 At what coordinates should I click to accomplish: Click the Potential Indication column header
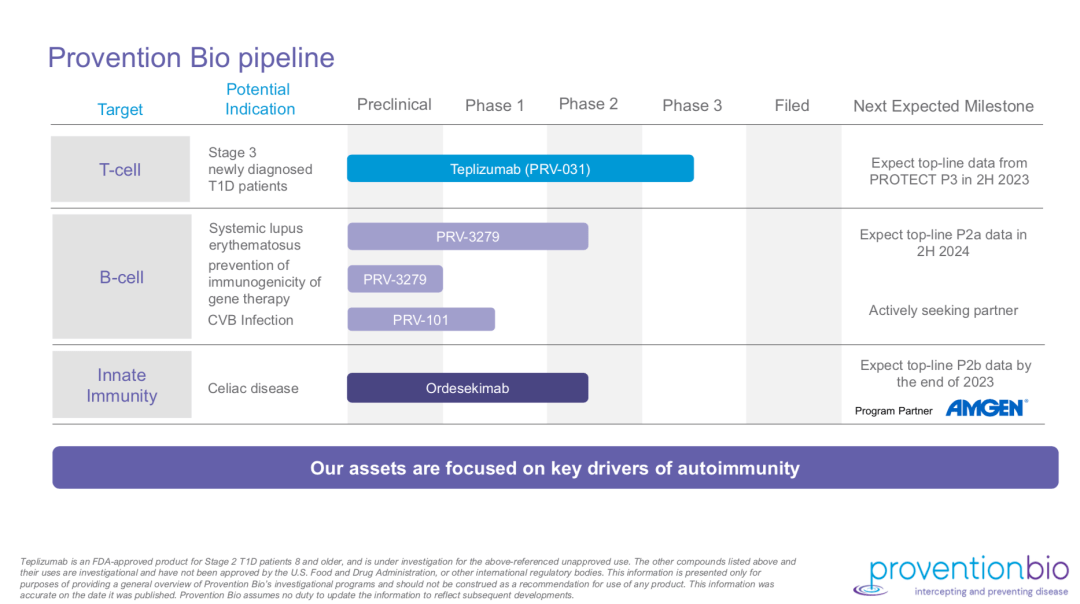click(259, 99)
